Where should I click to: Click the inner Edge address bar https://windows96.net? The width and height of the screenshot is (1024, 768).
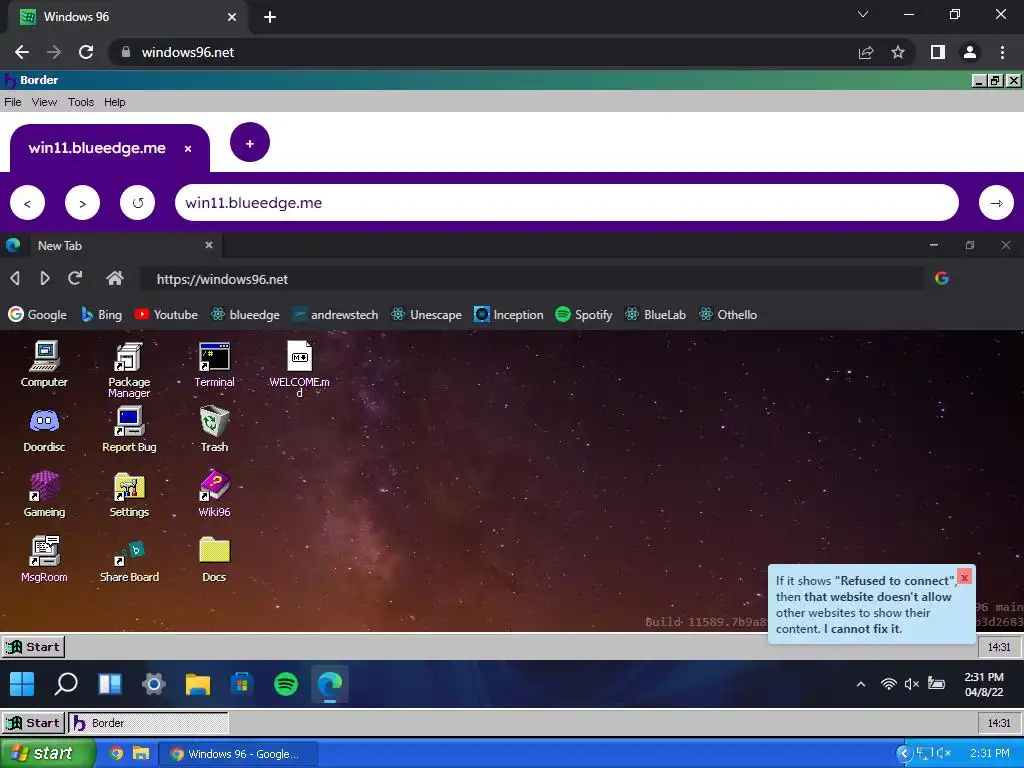click(x=532, y=279)
